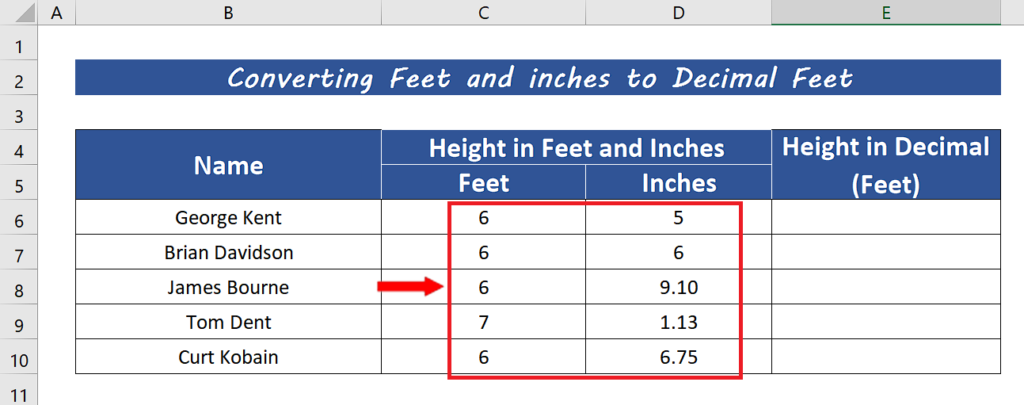Viewport: 1024px width, 405px height.
Task: Select the 'Brian Davidson' cell
Action: pyautogui.click(x=228, y=251)
